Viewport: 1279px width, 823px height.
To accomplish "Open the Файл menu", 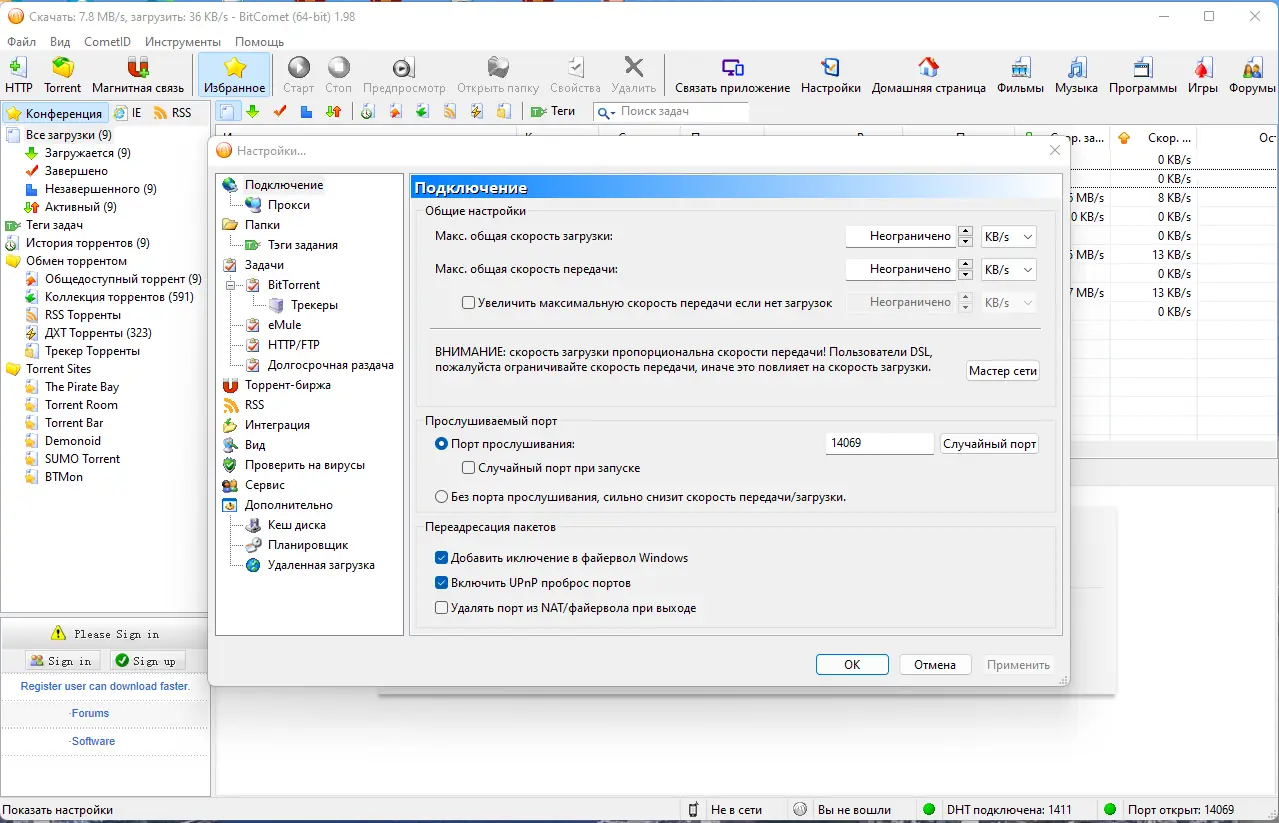I will (x=21, y=42).
